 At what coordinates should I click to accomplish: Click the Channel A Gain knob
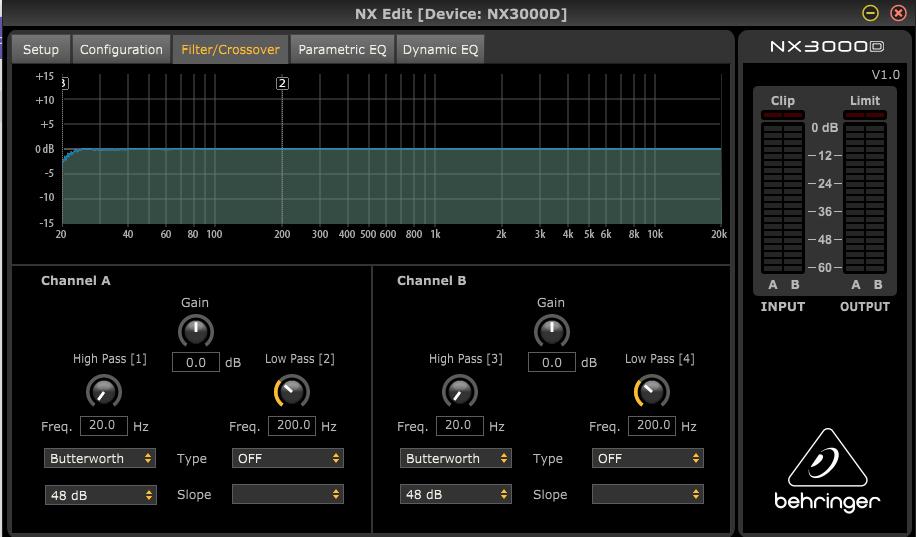(x=195, y=331)
